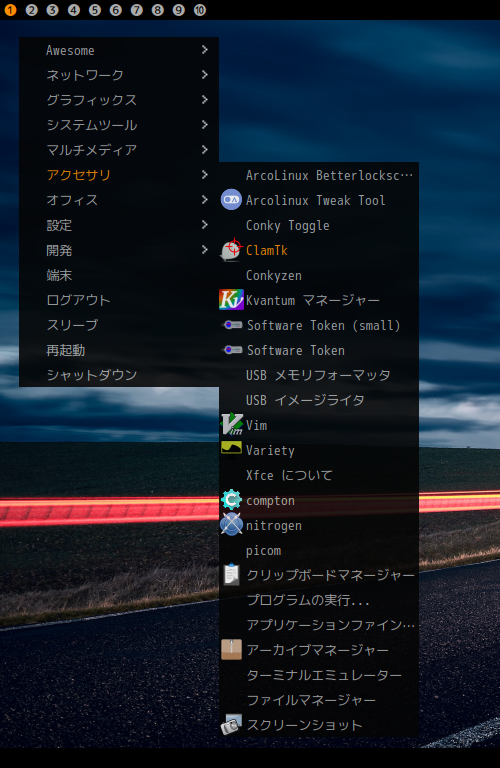Expand the オフィス submenu arrow
The width and height of the screenshot is (500, 768).
click(205, 199)
